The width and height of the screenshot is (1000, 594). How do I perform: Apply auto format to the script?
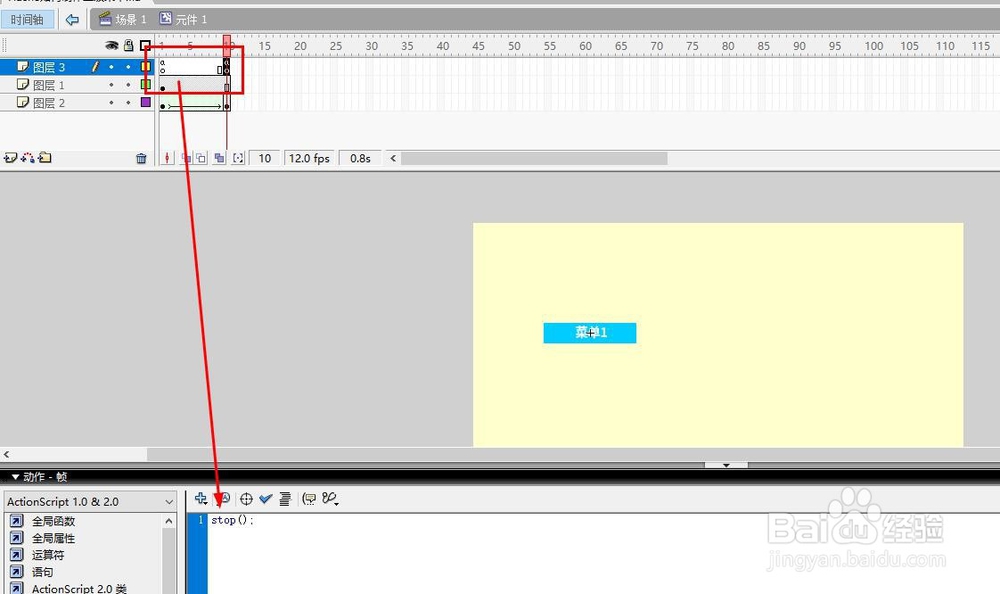tap(285, 499)
